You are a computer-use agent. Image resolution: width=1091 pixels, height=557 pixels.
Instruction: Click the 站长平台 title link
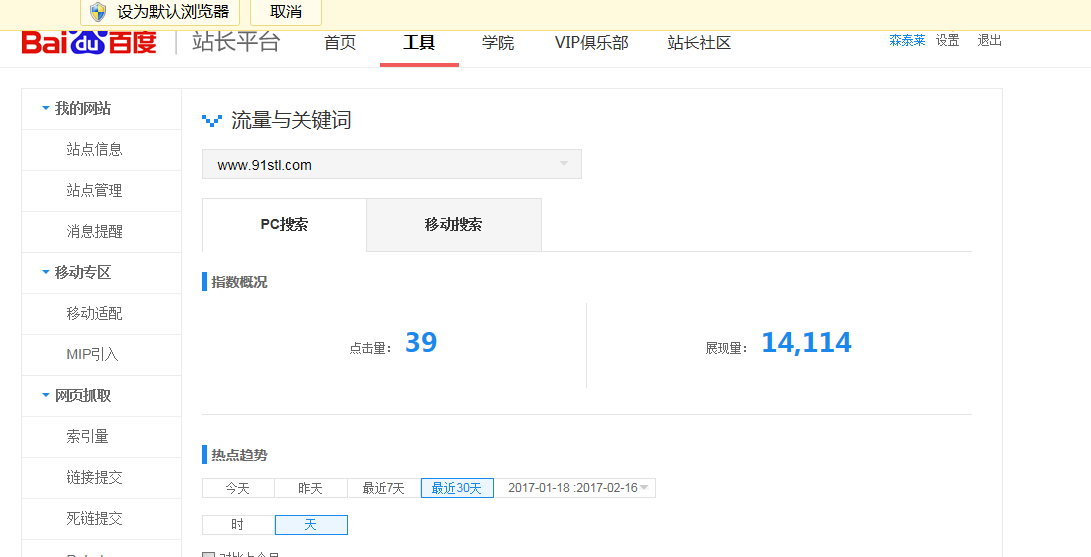236,42
